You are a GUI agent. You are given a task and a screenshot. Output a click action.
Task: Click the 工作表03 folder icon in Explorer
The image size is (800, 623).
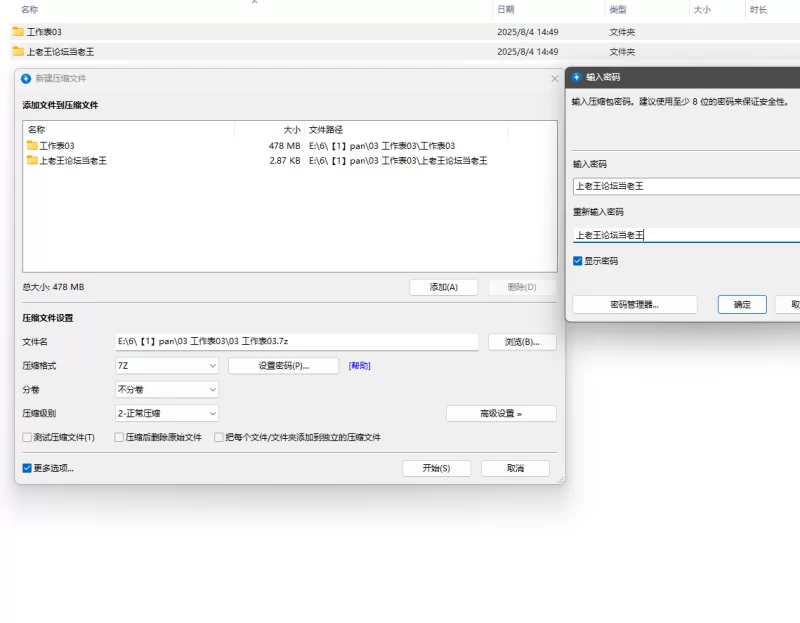[x=18, y=32]
